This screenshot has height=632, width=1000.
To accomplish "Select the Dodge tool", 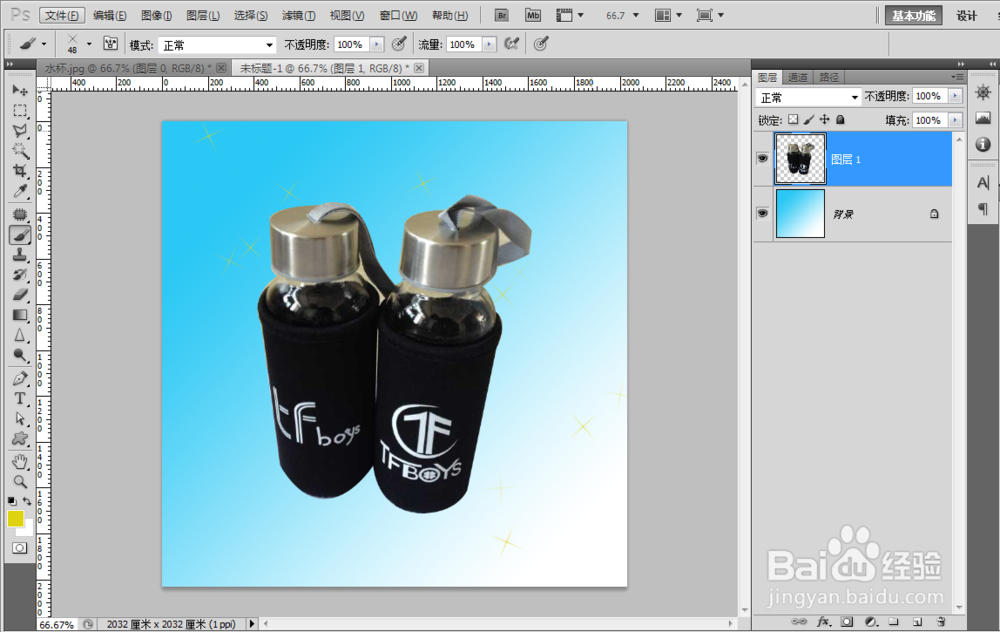I will 20,355.
